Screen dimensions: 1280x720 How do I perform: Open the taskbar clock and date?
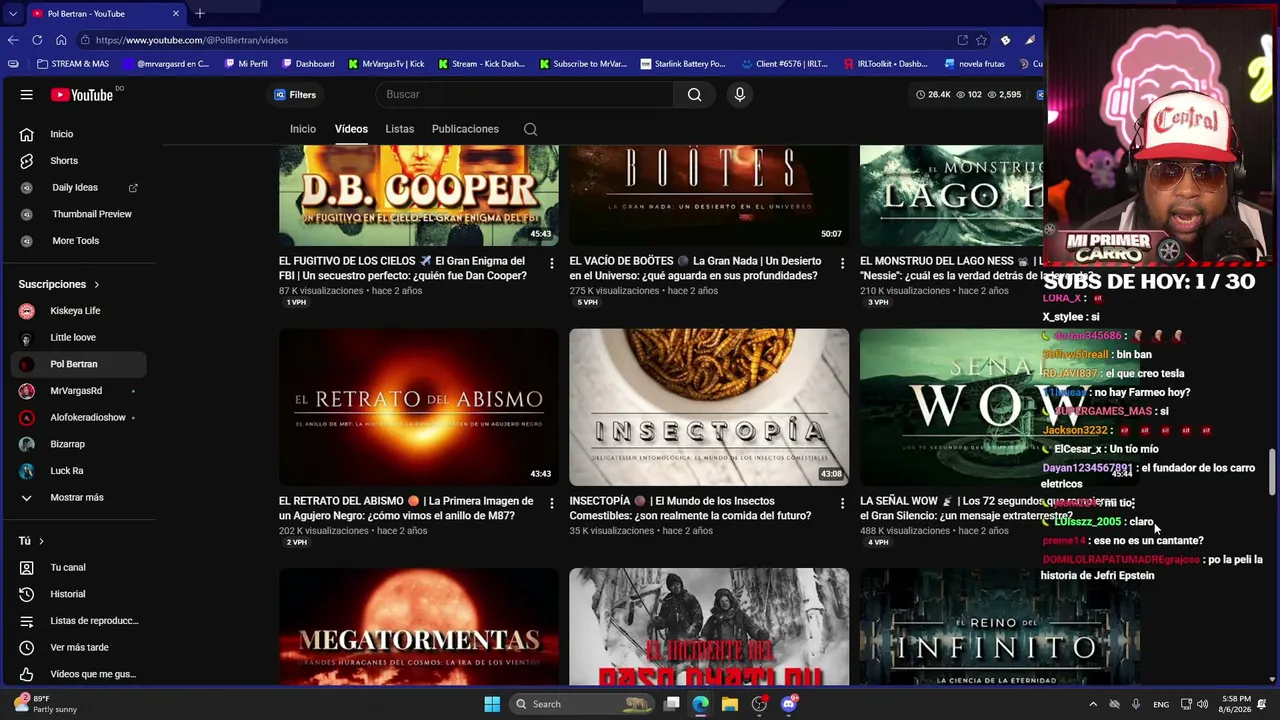(x=1236, y=704)
